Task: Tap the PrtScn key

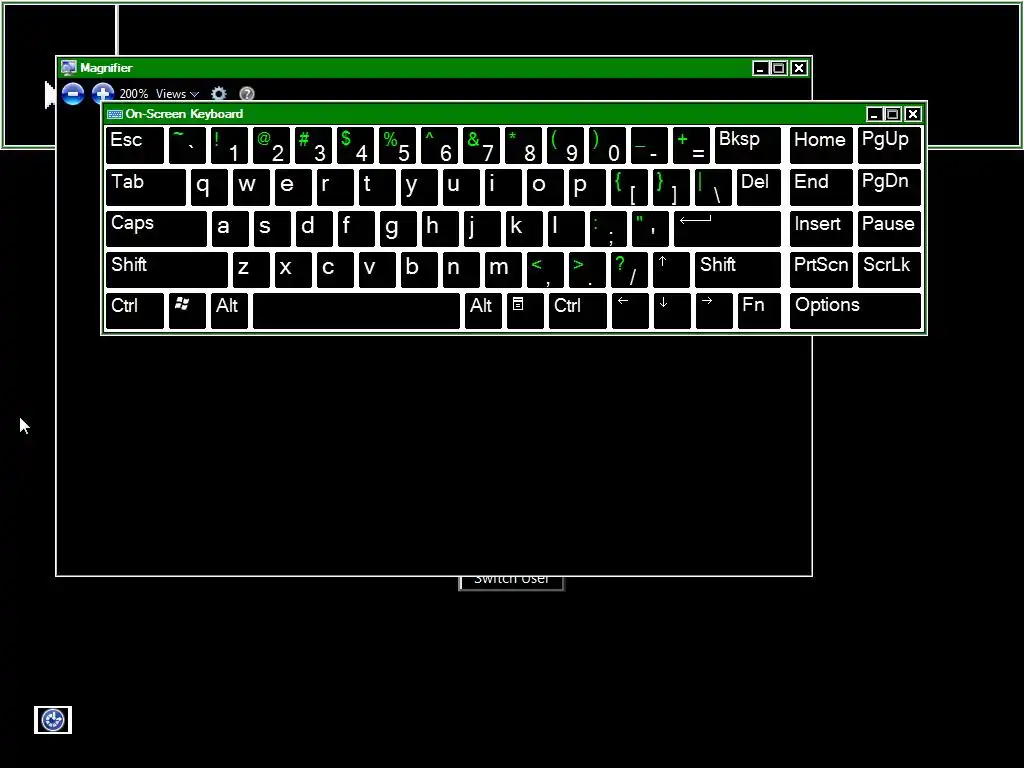Action: [x=821, y=270]
